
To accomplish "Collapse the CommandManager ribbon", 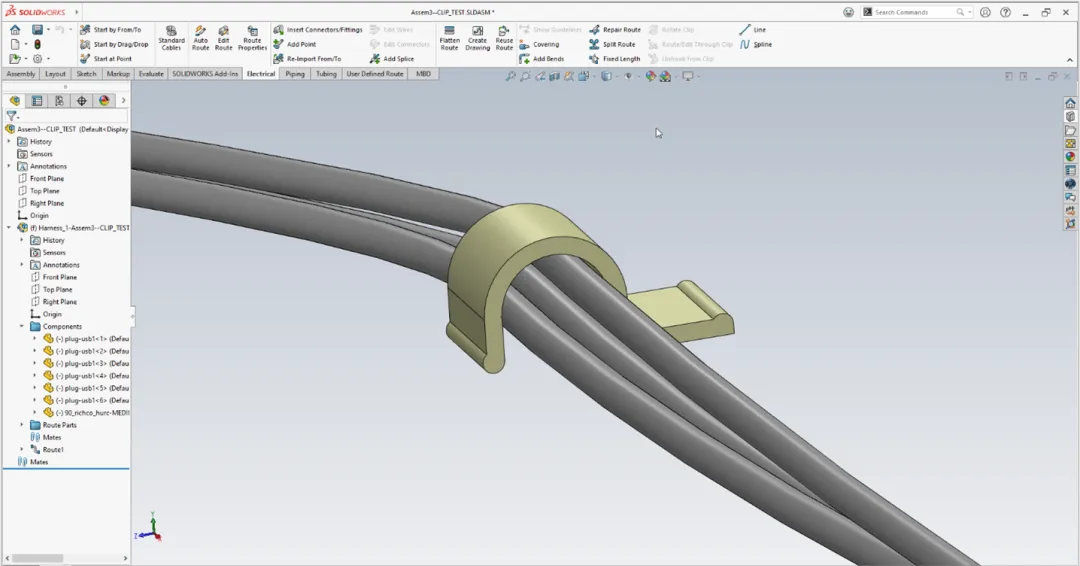I will tap(1070, 61).
